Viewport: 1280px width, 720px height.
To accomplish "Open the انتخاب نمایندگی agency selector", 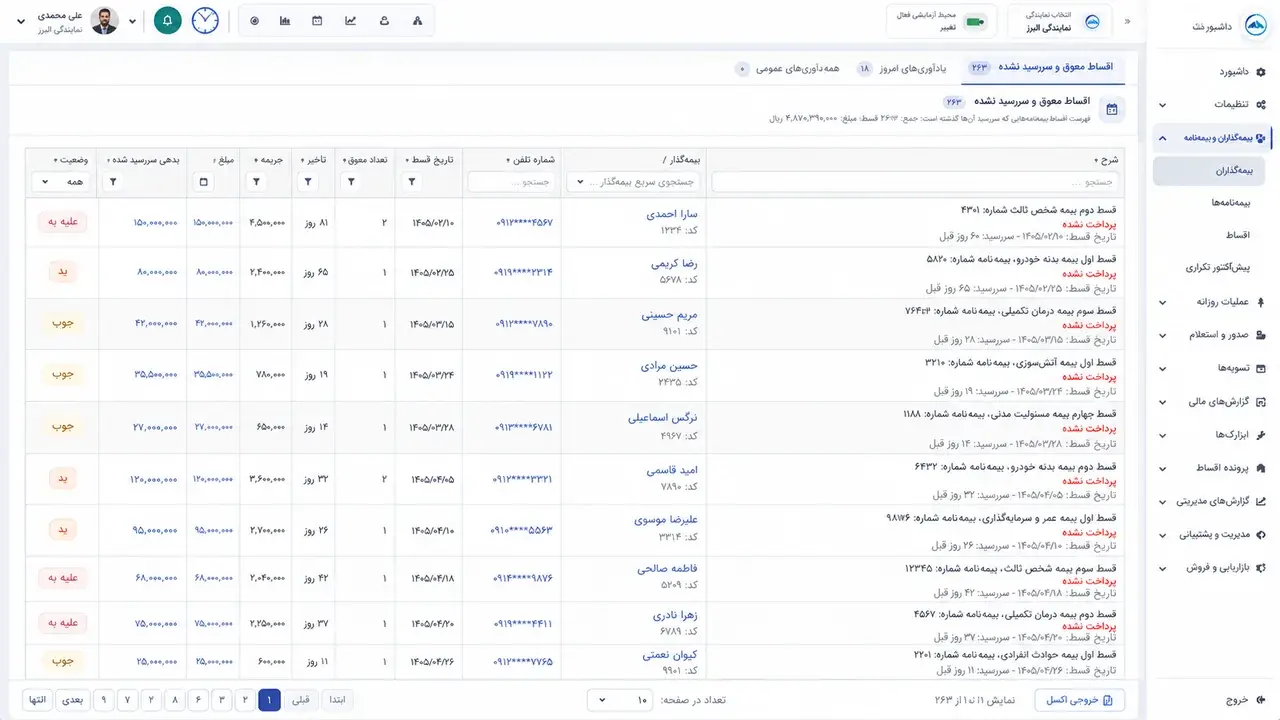I will click(x=1059, y=21).
